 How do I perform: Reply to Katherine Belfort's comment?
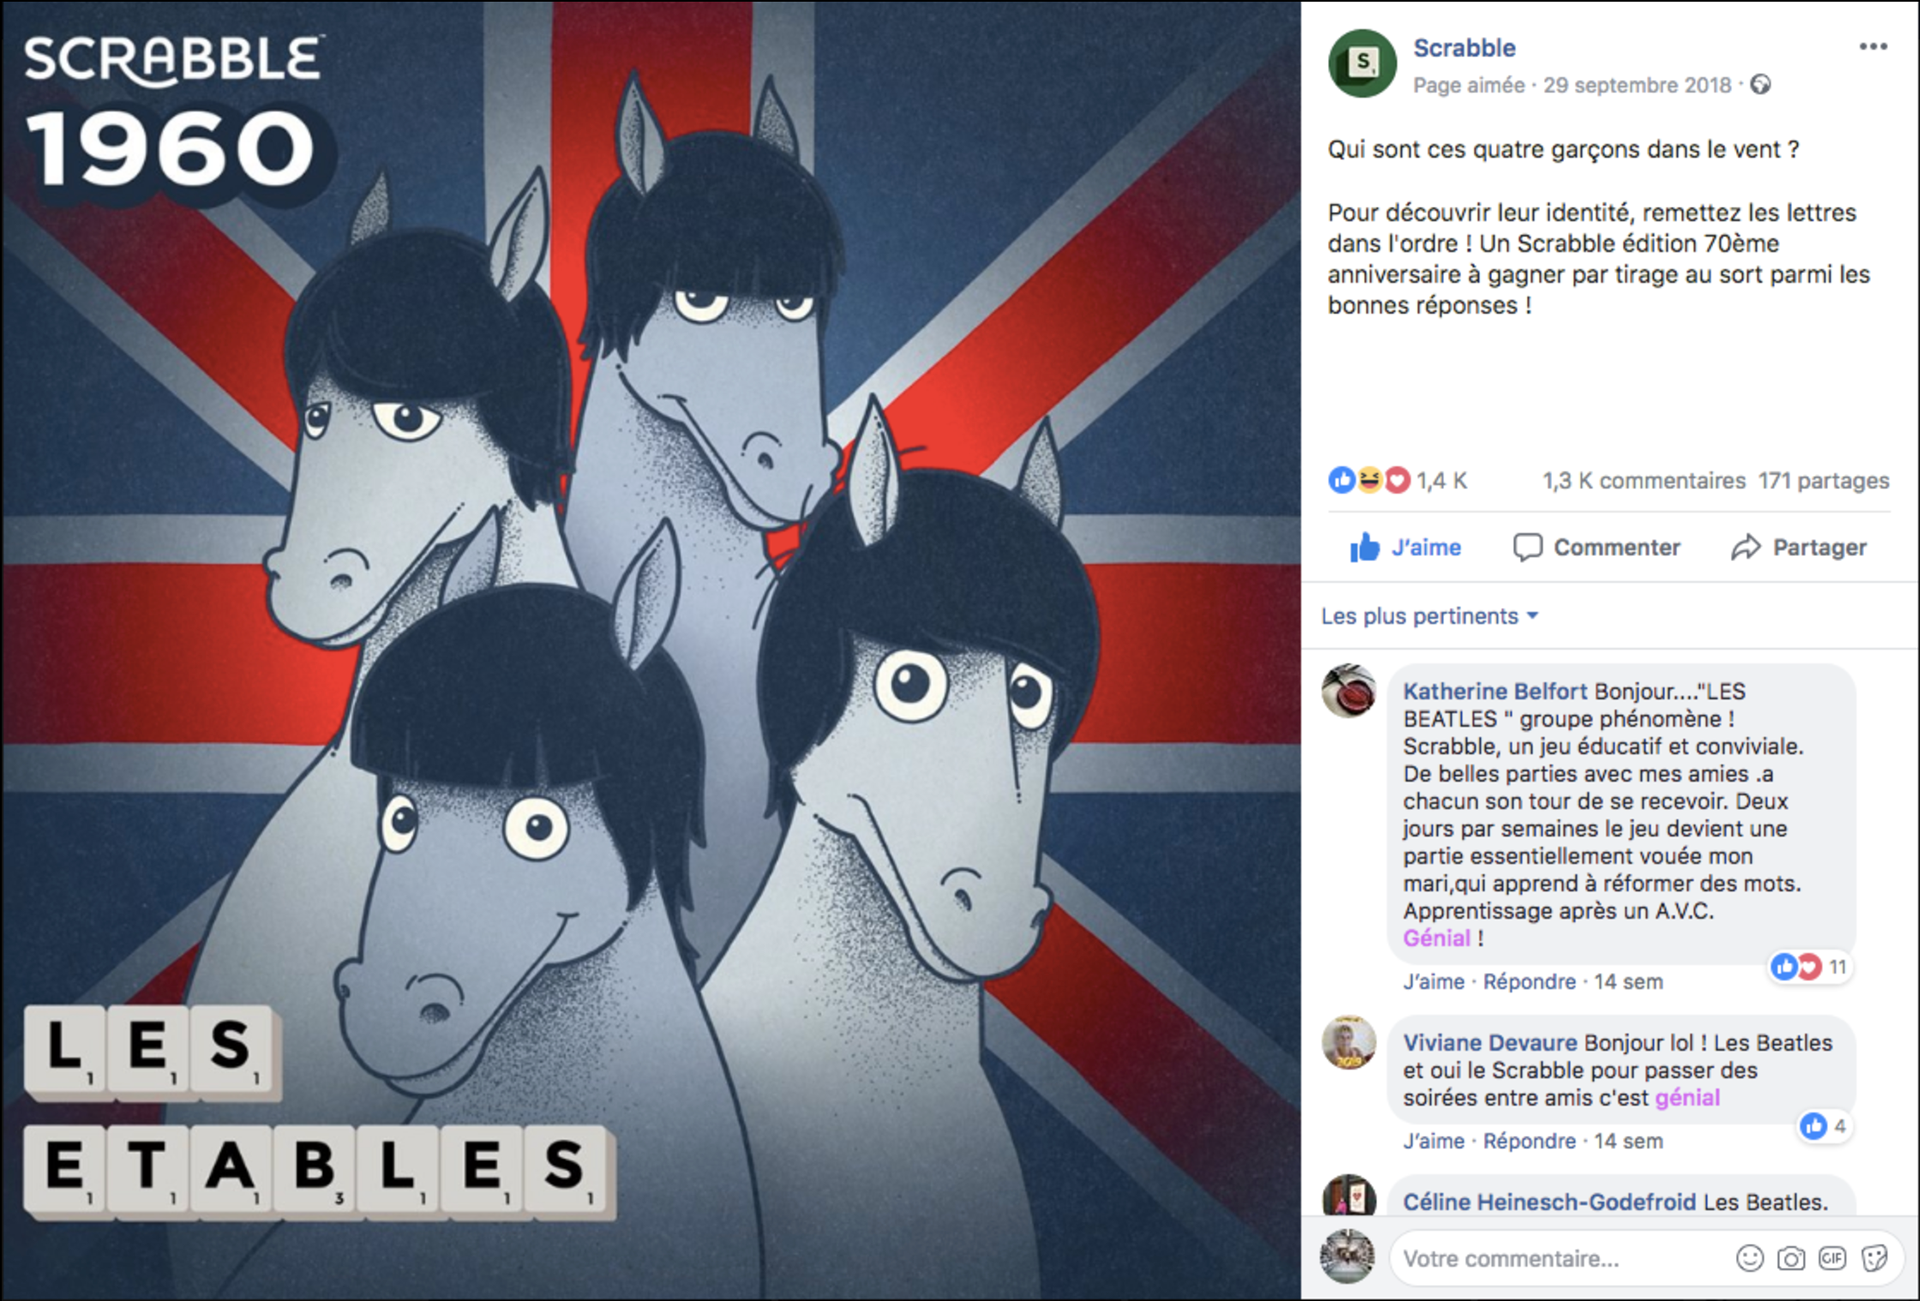click(x=1529, y=982)
